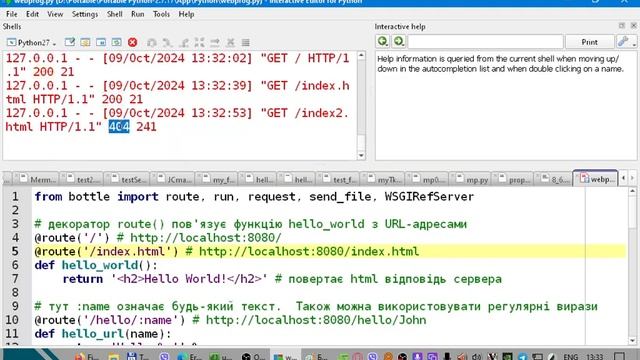The width and height of the screenshot is (640, 360).
Task: Open the Run menu
Action: tap(138, 14)
